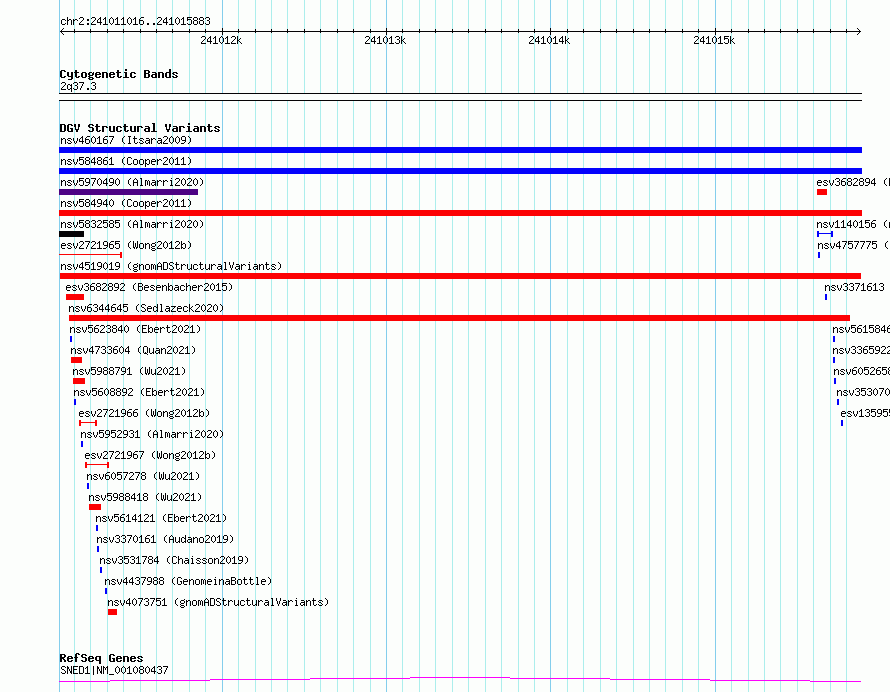Open nsv5988791 (Wu2021) variant
This screenshot has height=692, width=890.
pos(129,371)
